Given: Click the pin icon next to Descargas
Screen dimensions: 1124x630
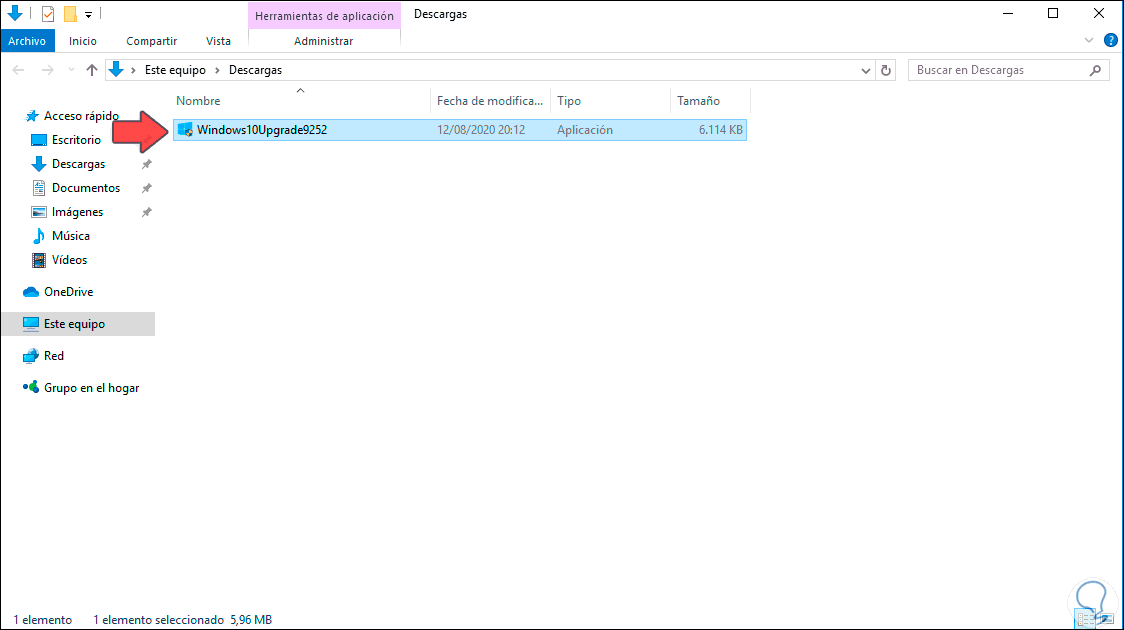Looking at the screenshot, I should pos(146,164).
